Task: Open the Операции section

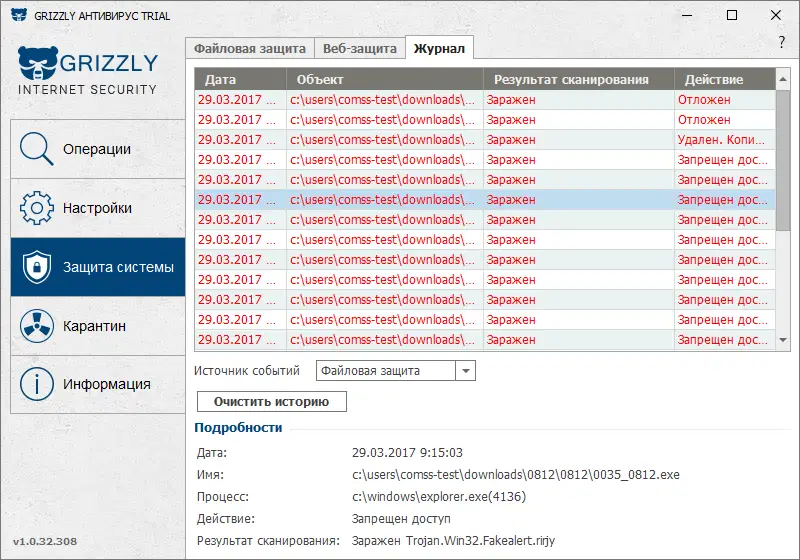Action: [98, 149]
